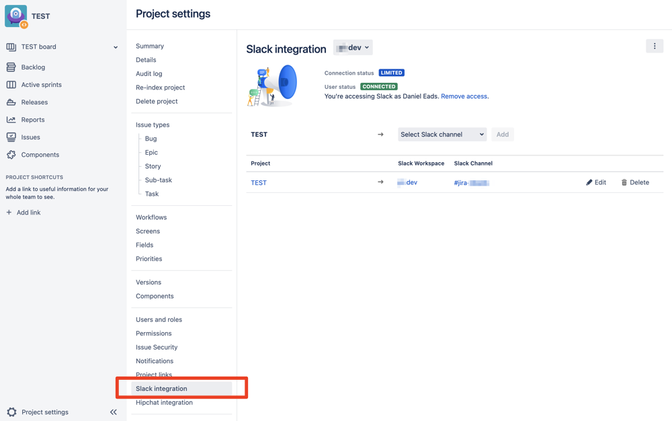Select Bug under Issue types
The width and height of the screenshot is (672, 421).
point(151,138)
